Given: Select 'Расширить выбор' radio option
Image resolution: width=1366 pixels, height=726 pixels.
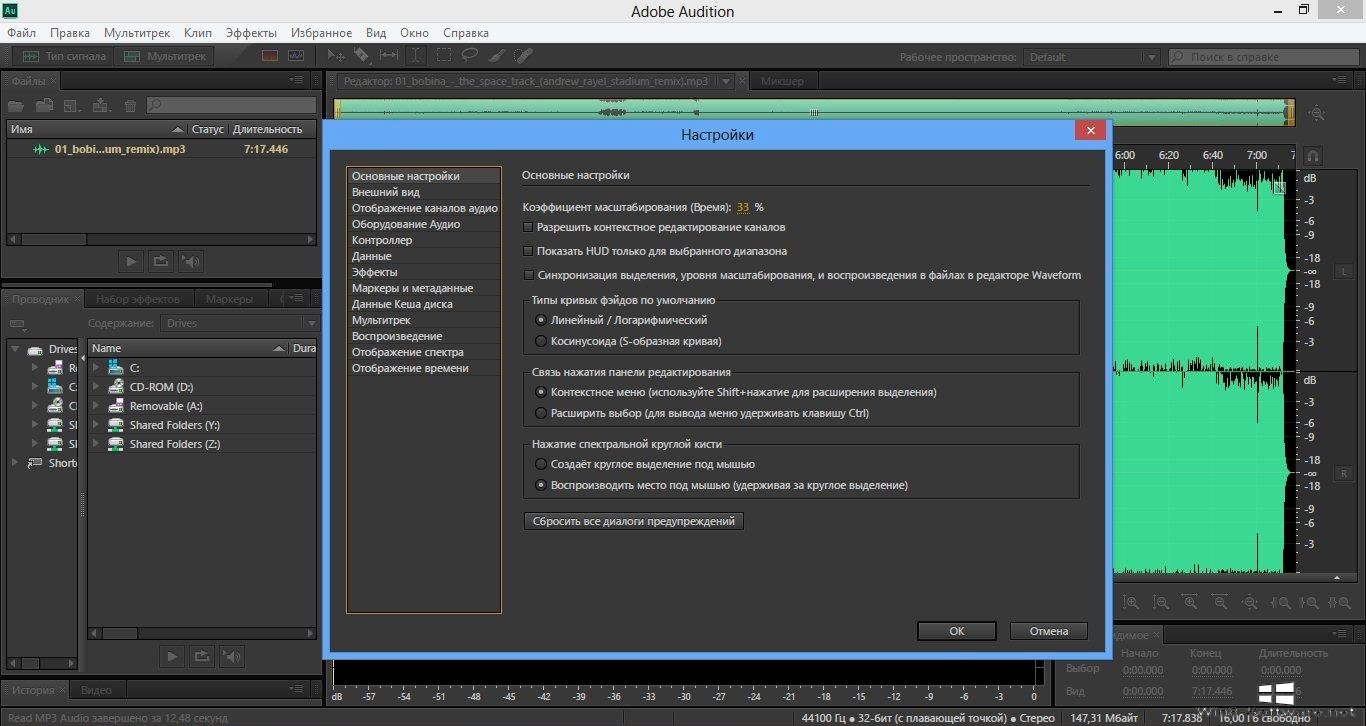Looking at the screenshot, I should point(541,413).
